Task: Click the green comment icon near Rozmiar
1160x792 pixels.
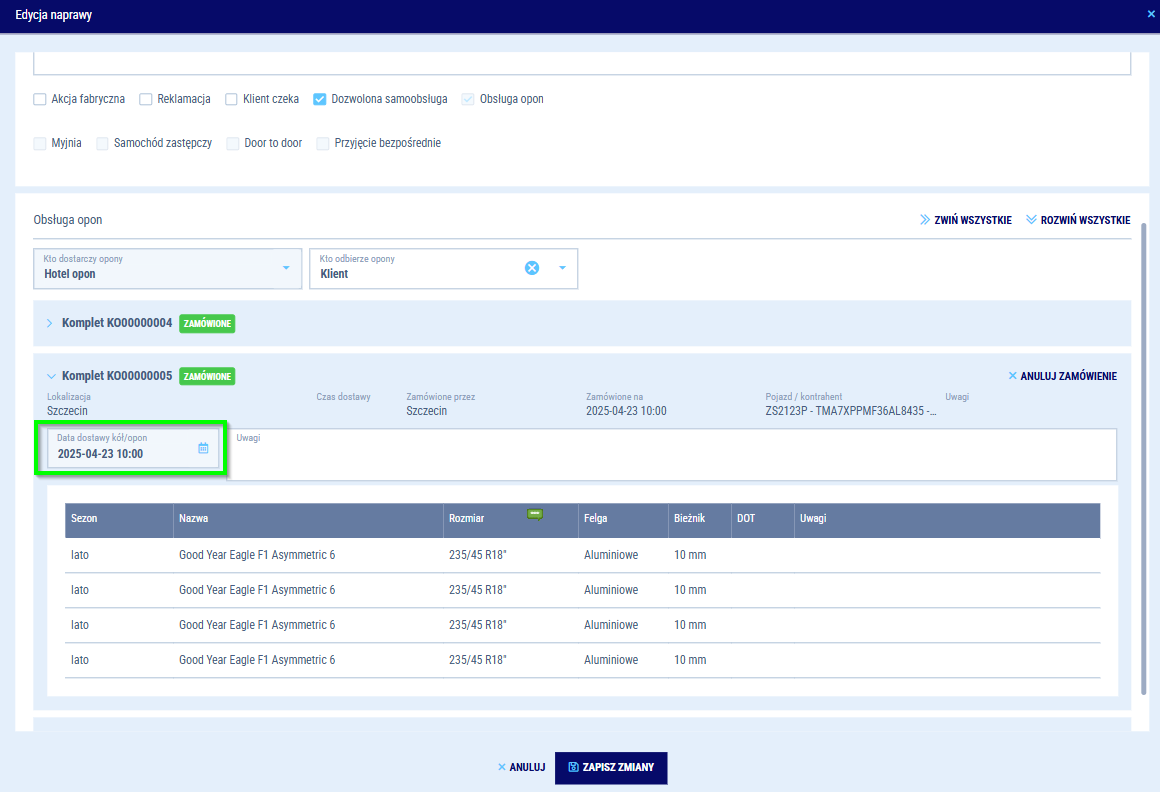Action: click(535, 514)
